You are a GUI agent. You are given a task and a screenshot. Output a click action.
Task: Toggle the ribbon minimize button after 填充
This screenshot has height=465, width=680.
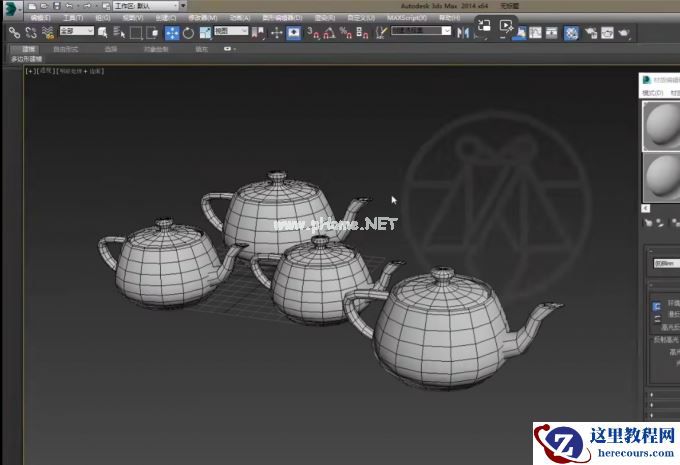click(230, 49)
